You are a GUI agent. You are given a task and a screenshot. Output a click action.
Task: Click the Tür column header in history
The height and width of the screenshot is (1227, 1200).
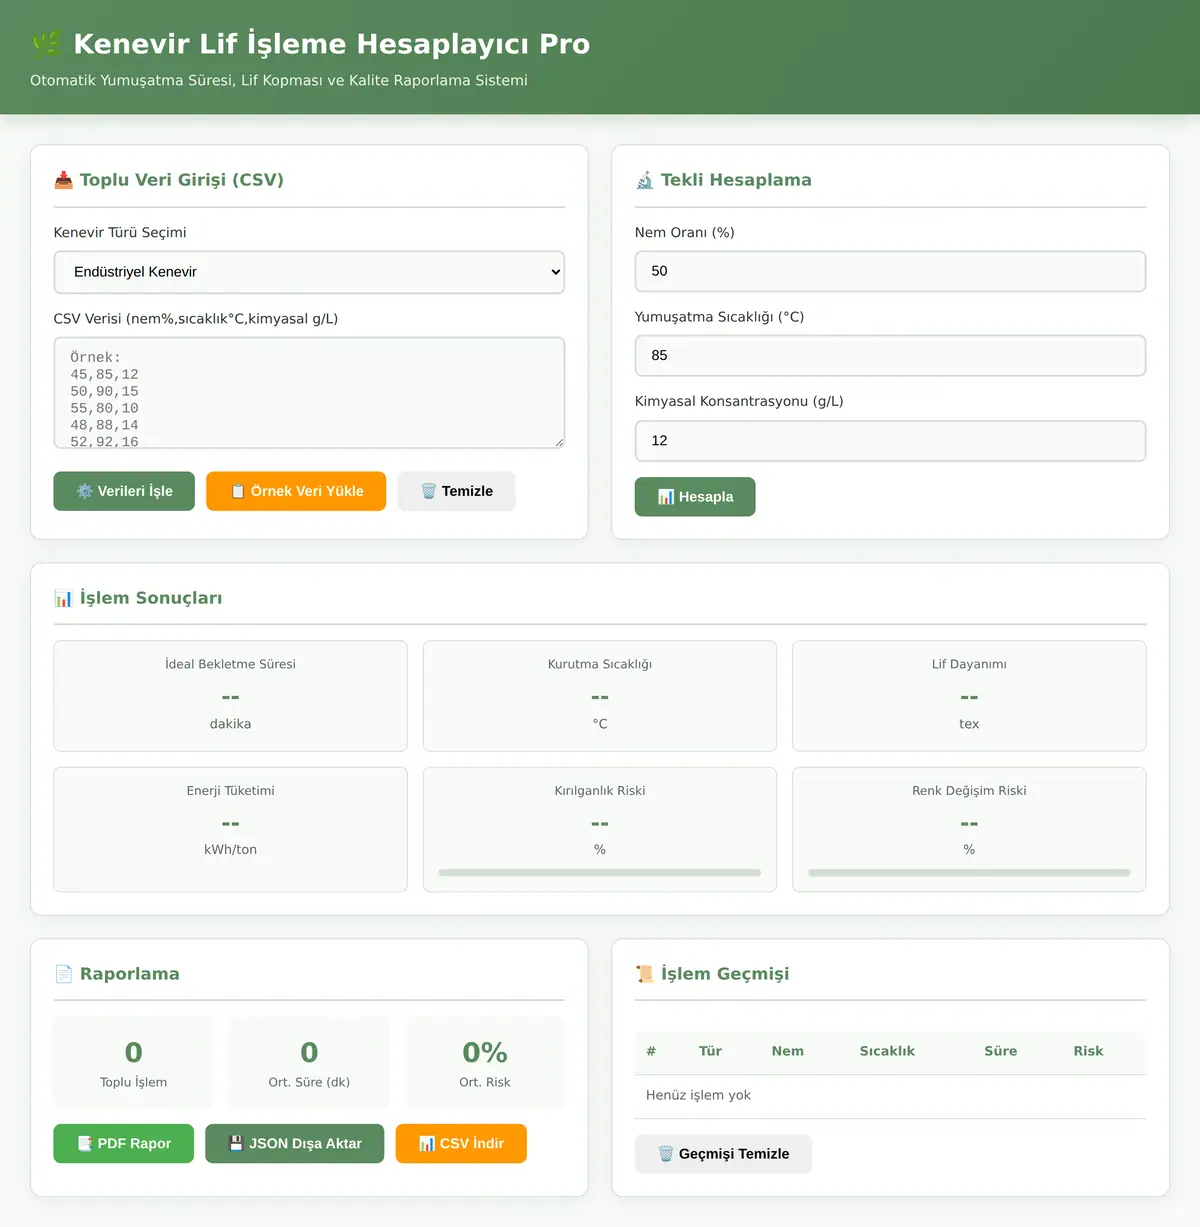coord(710,1051)
